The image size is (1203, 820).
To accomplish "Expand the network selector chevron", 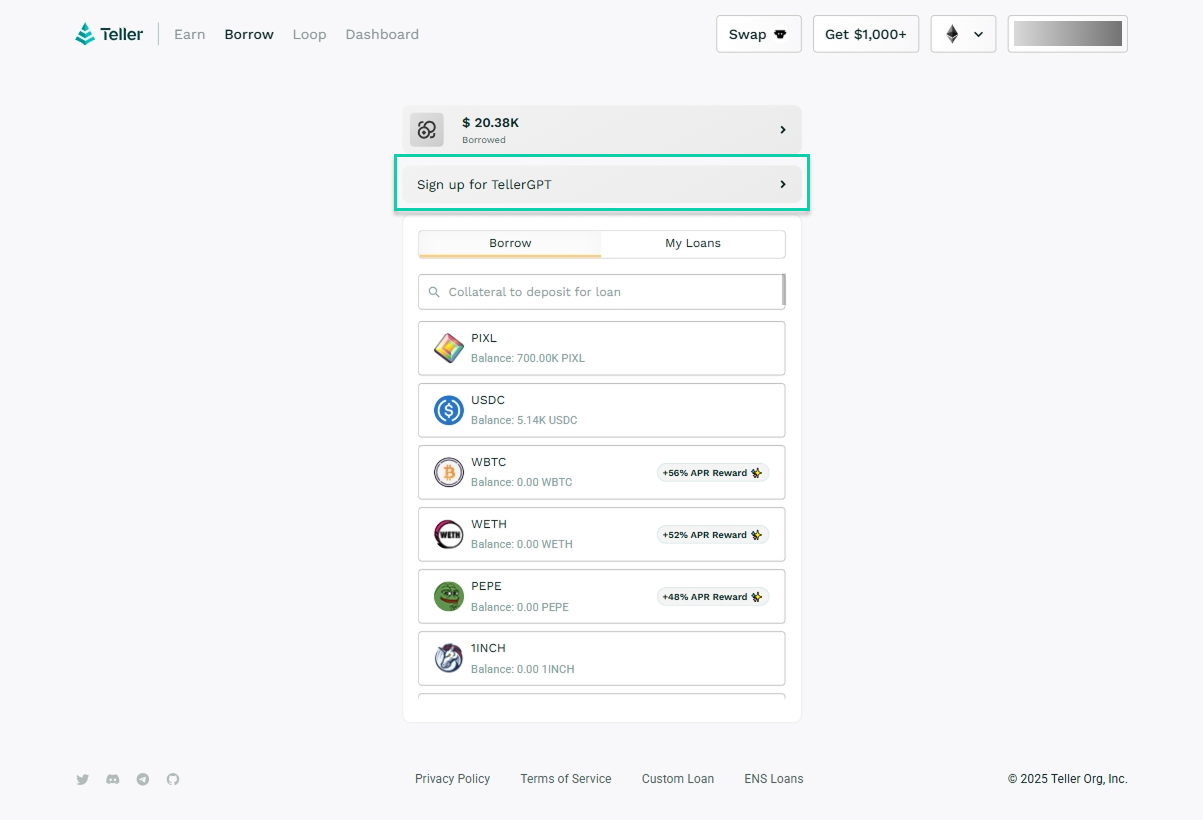I will [978, 34].
